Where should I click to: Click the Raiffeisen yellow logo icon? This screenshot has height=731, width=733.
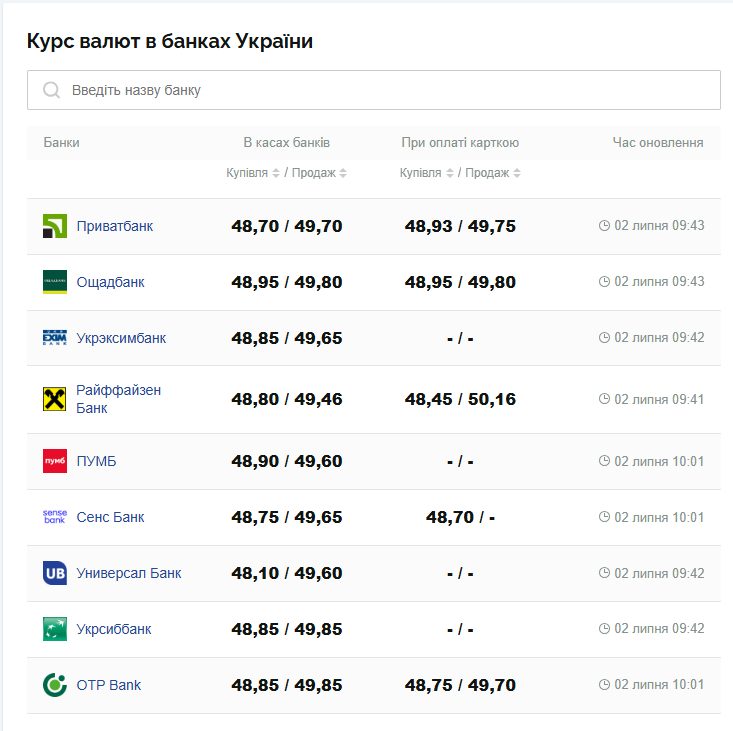point(55,400)
